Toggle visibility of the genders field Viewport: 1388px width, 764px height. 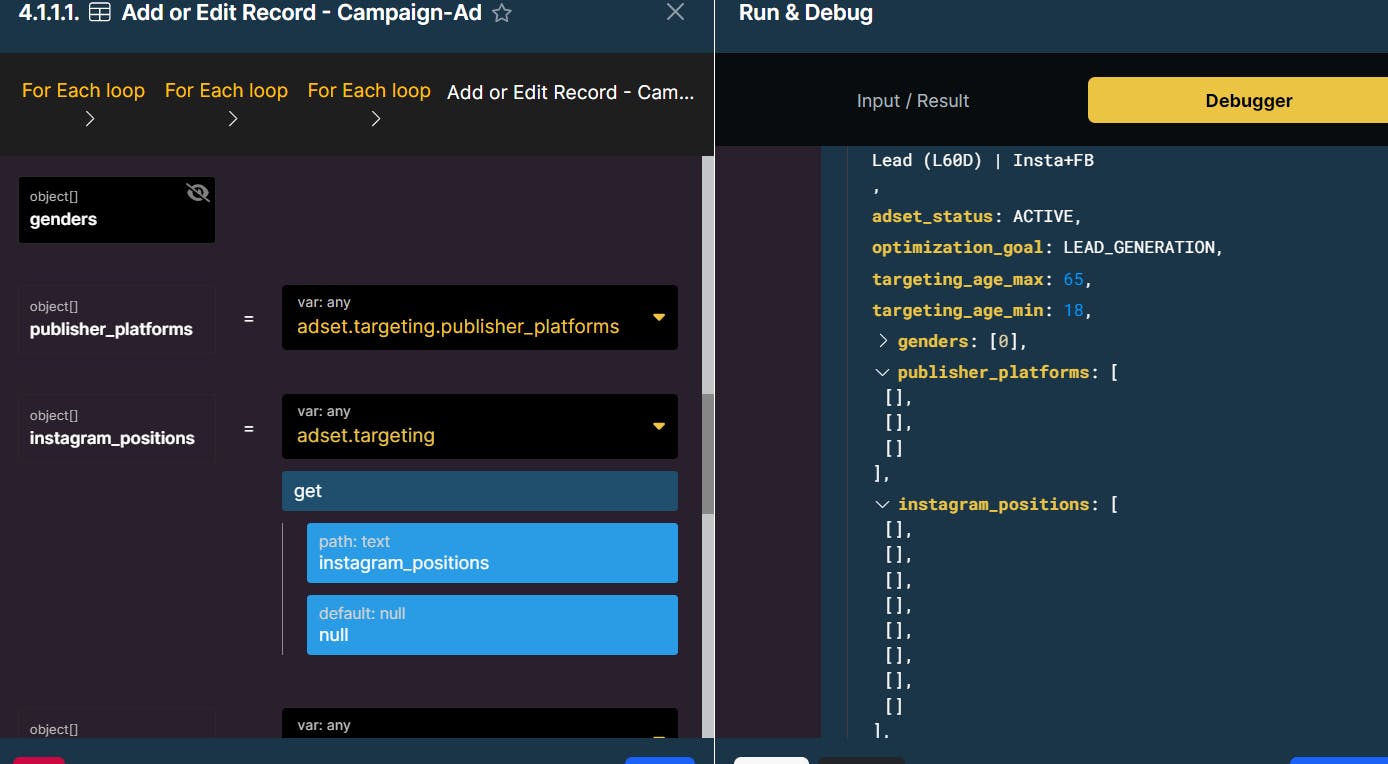click(198, 193)
